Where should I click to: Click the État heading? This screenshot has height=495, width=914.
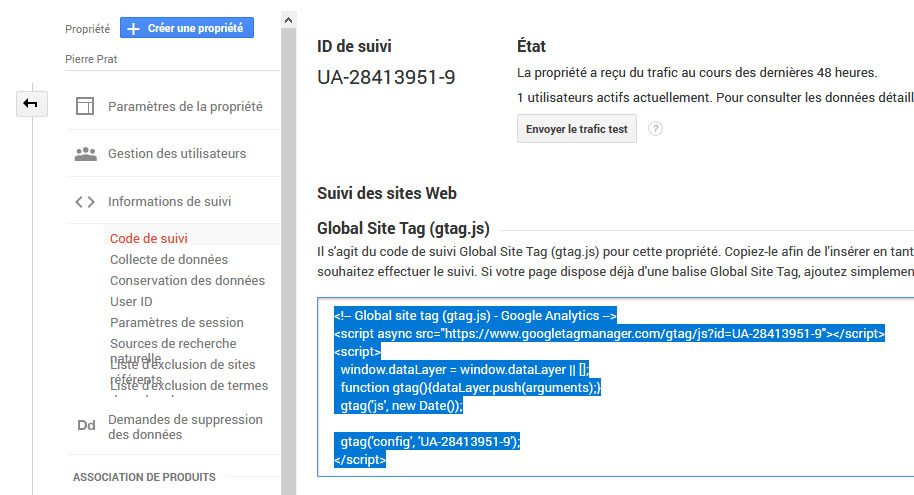tap(531, 47)
